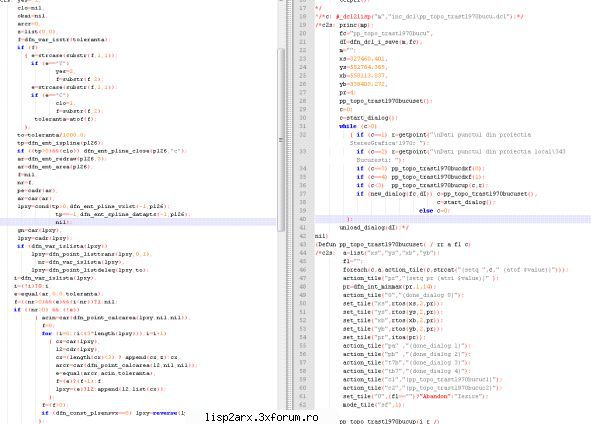Click the 'mode_tile' line numbered 62

373,405
